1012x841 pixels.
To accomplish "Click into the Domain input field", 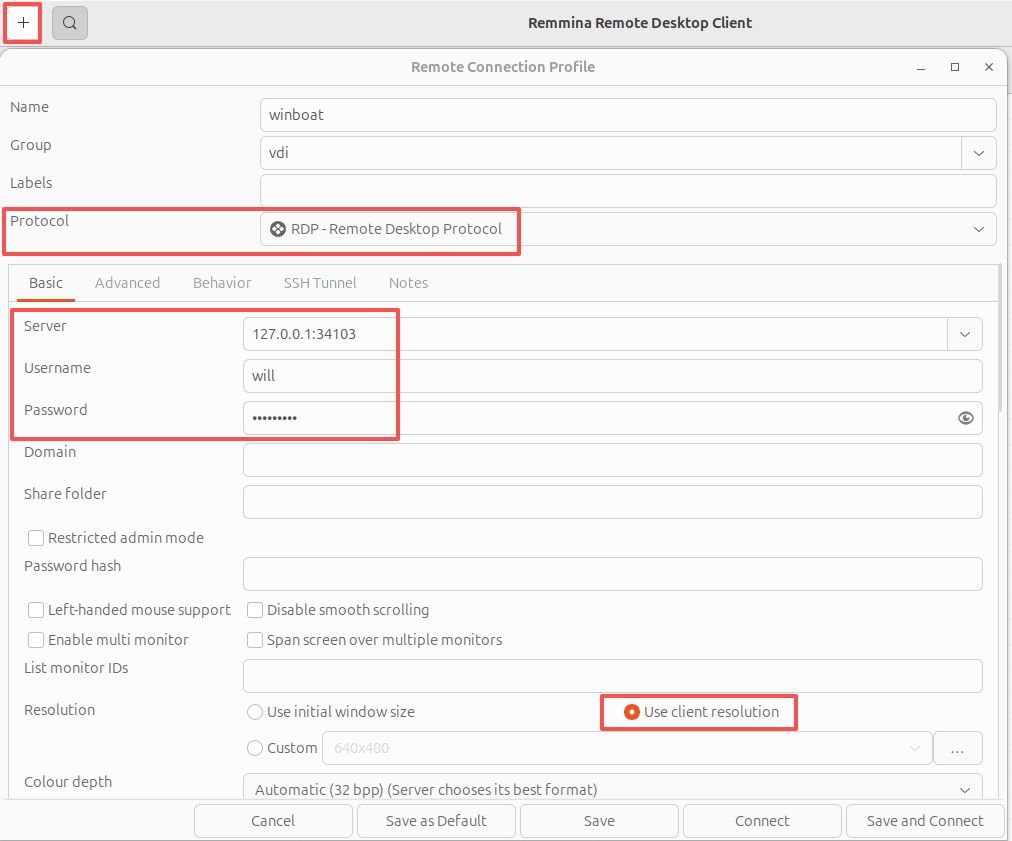I will 612,460.
